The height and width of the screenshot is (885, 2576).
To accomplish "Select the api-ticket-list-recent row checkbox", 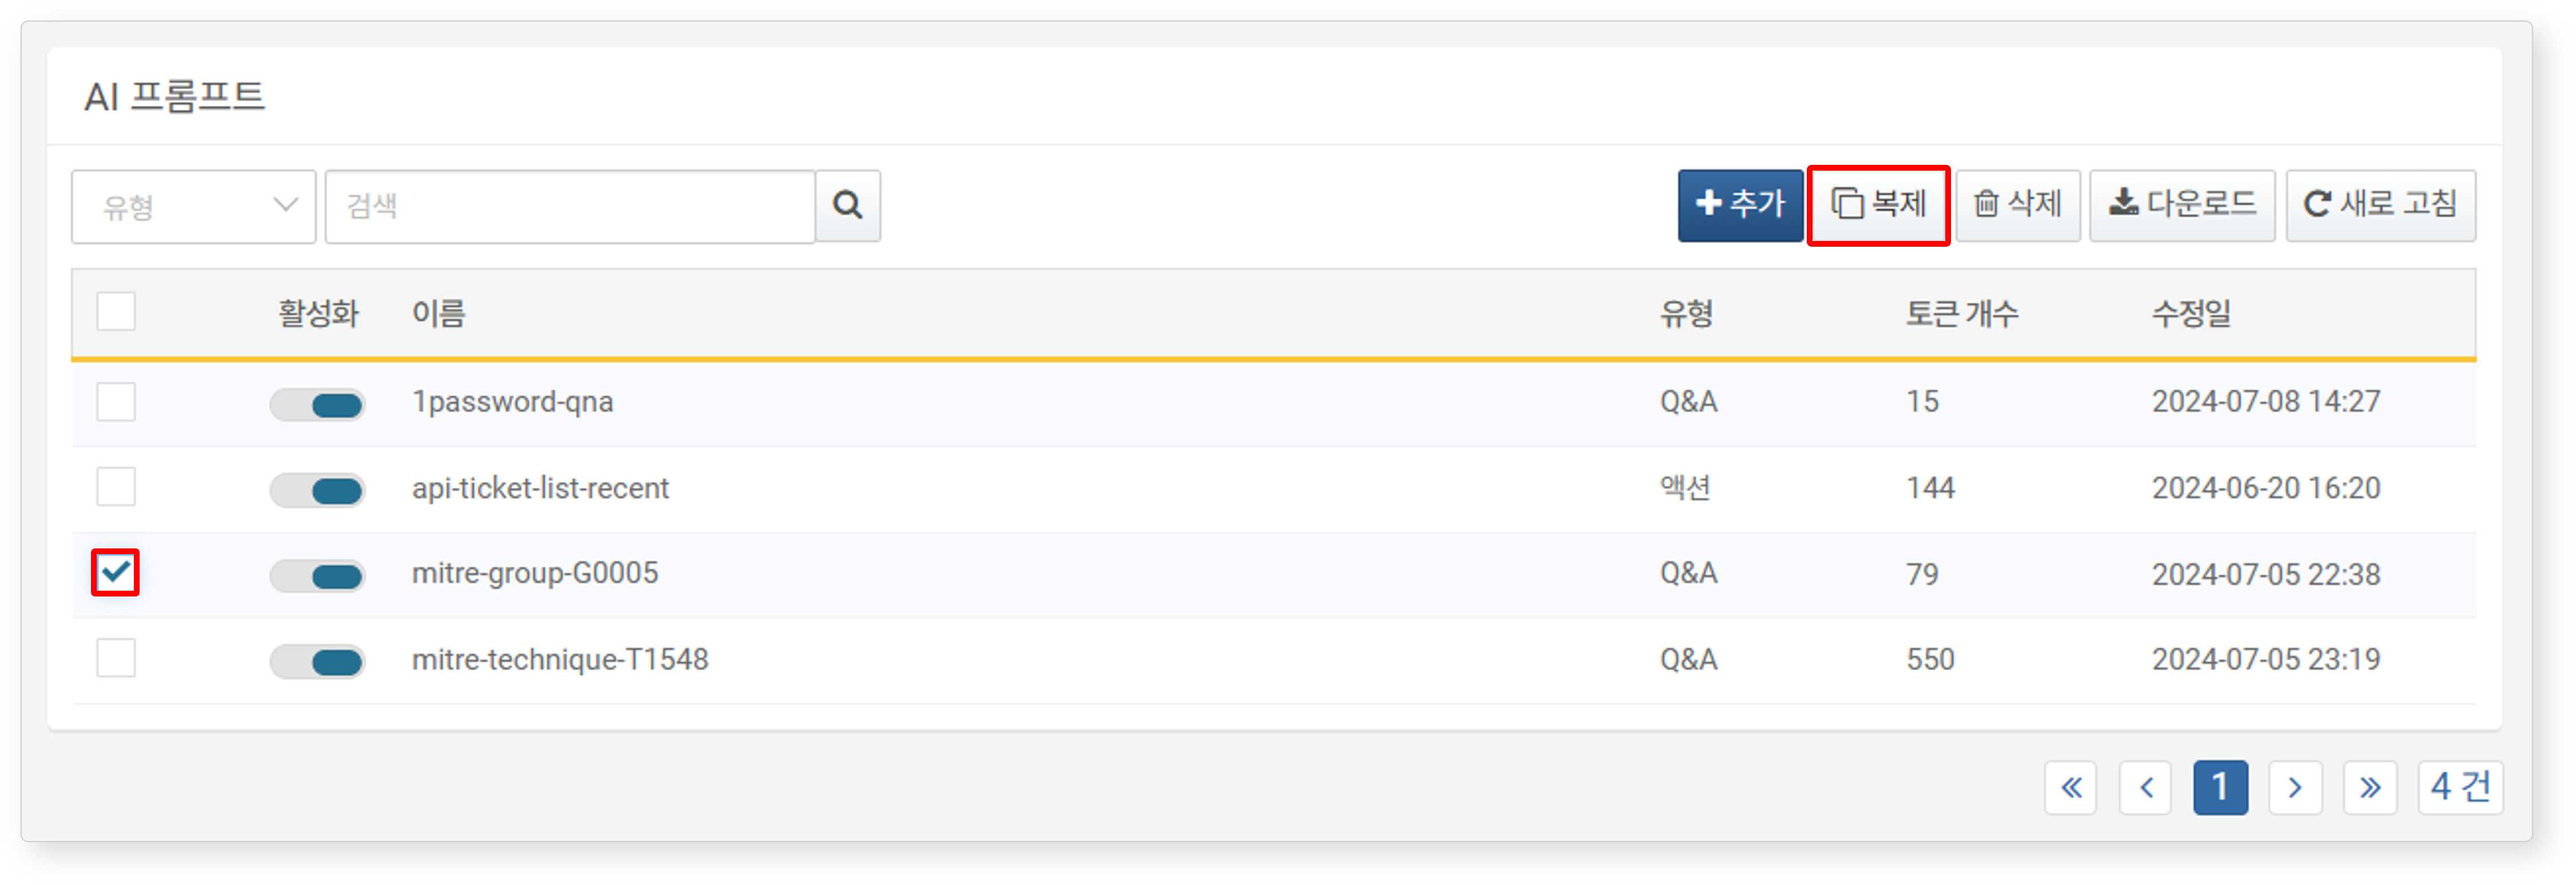I will pyautogui.click(x=116, y=488).
